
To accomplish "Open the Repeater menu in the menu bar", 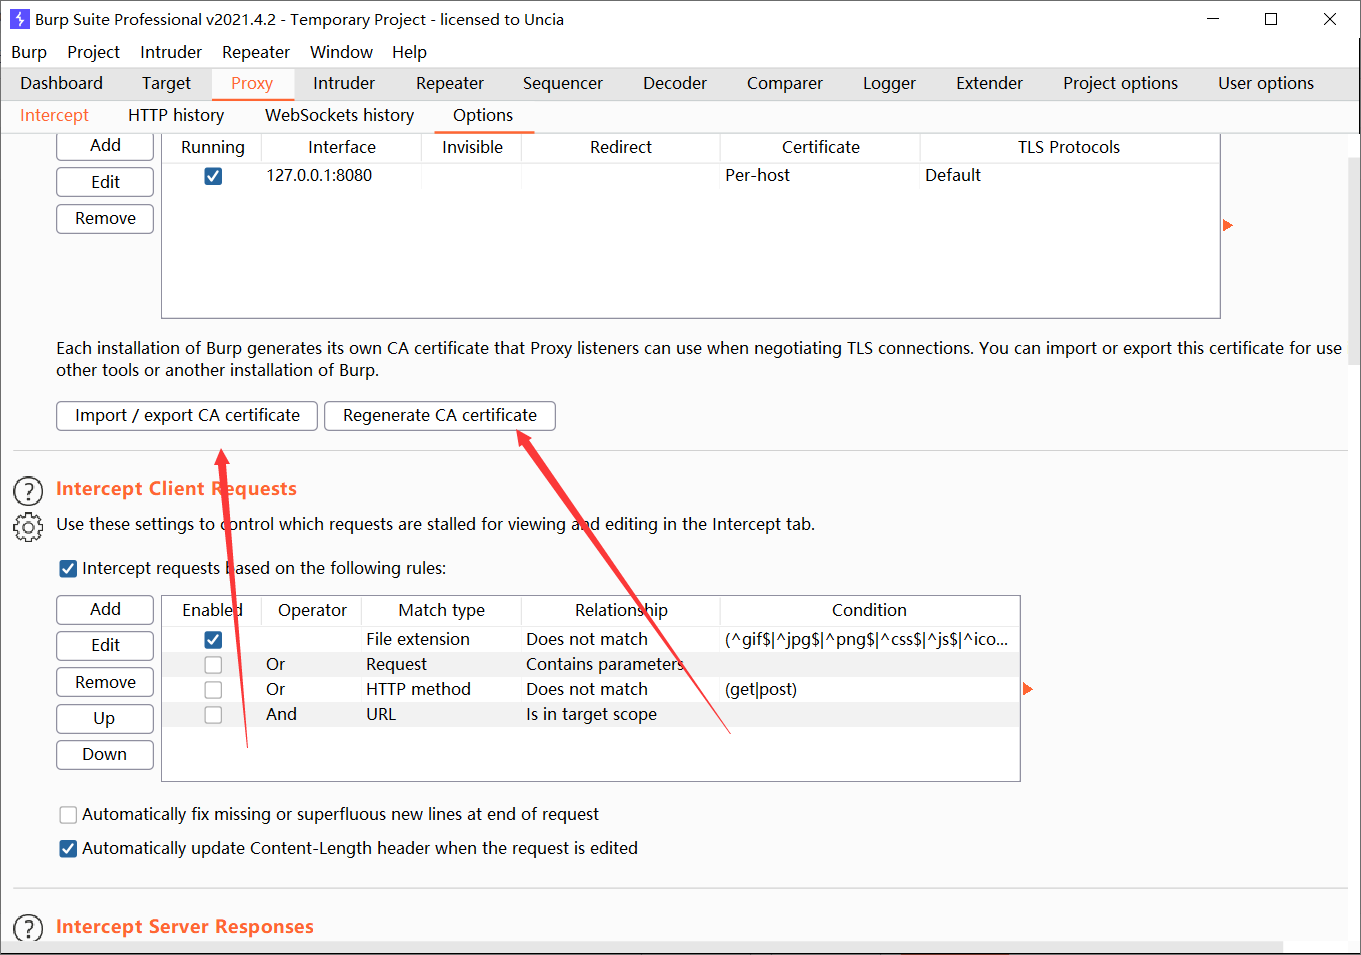I will pyautogui.click(x=256, y=52).
